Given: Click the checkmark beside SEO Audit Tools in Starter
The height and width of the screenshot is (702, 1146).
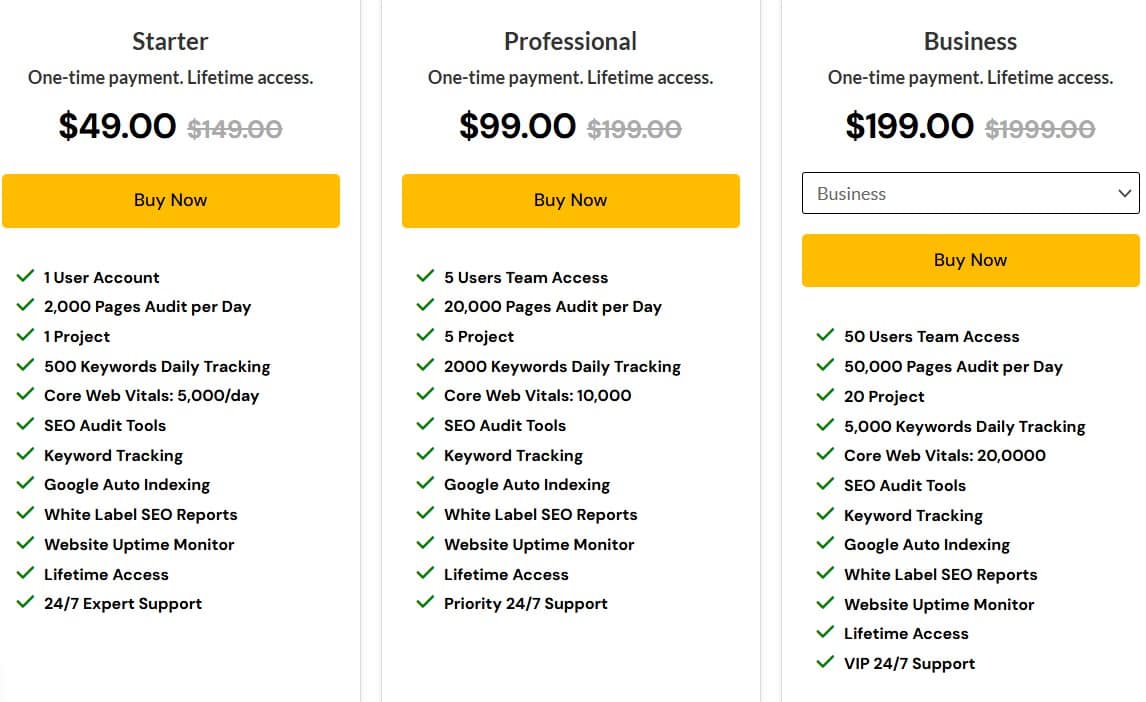Looking at the screenshot, I should 26,425.
